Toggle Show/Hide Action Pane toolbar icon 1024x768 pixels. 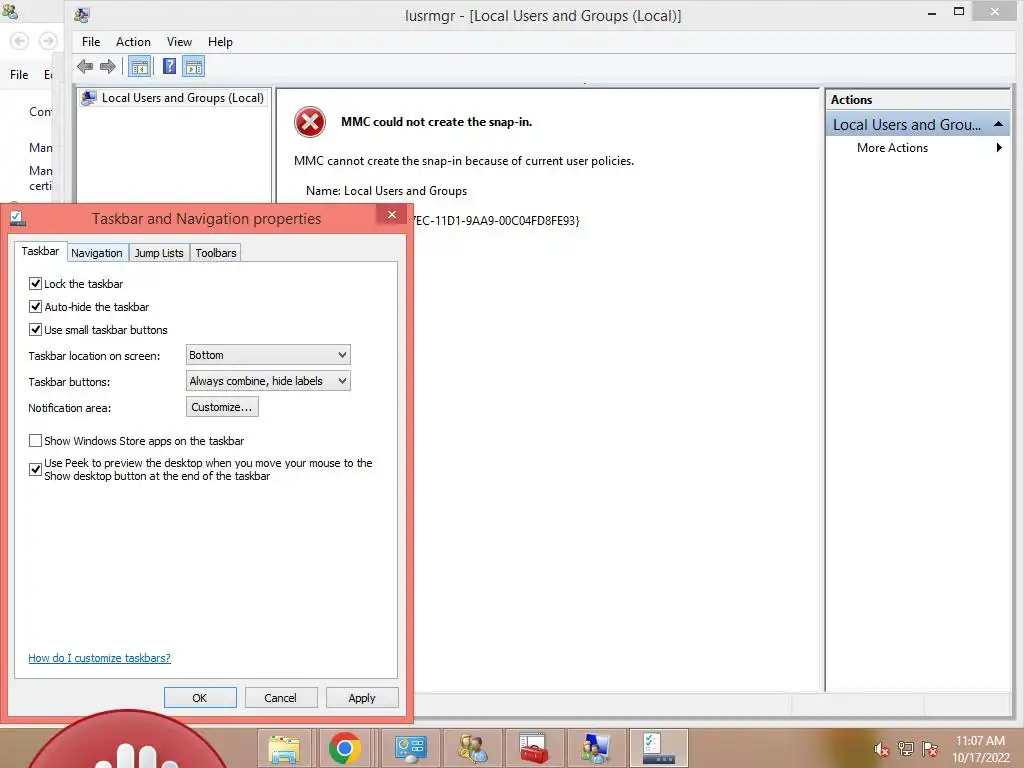coord(193,66)
